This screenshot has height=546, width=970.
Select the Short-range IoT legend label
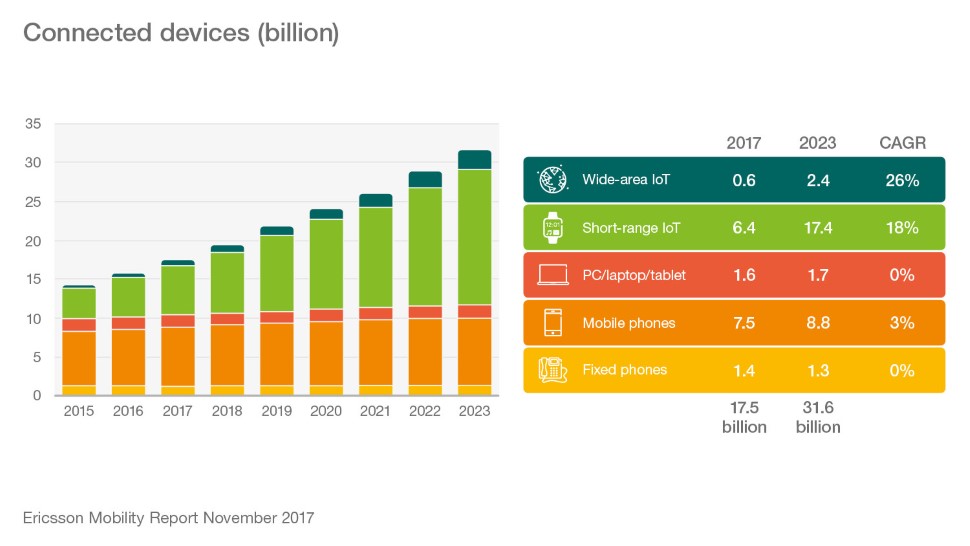pos(630,228)
